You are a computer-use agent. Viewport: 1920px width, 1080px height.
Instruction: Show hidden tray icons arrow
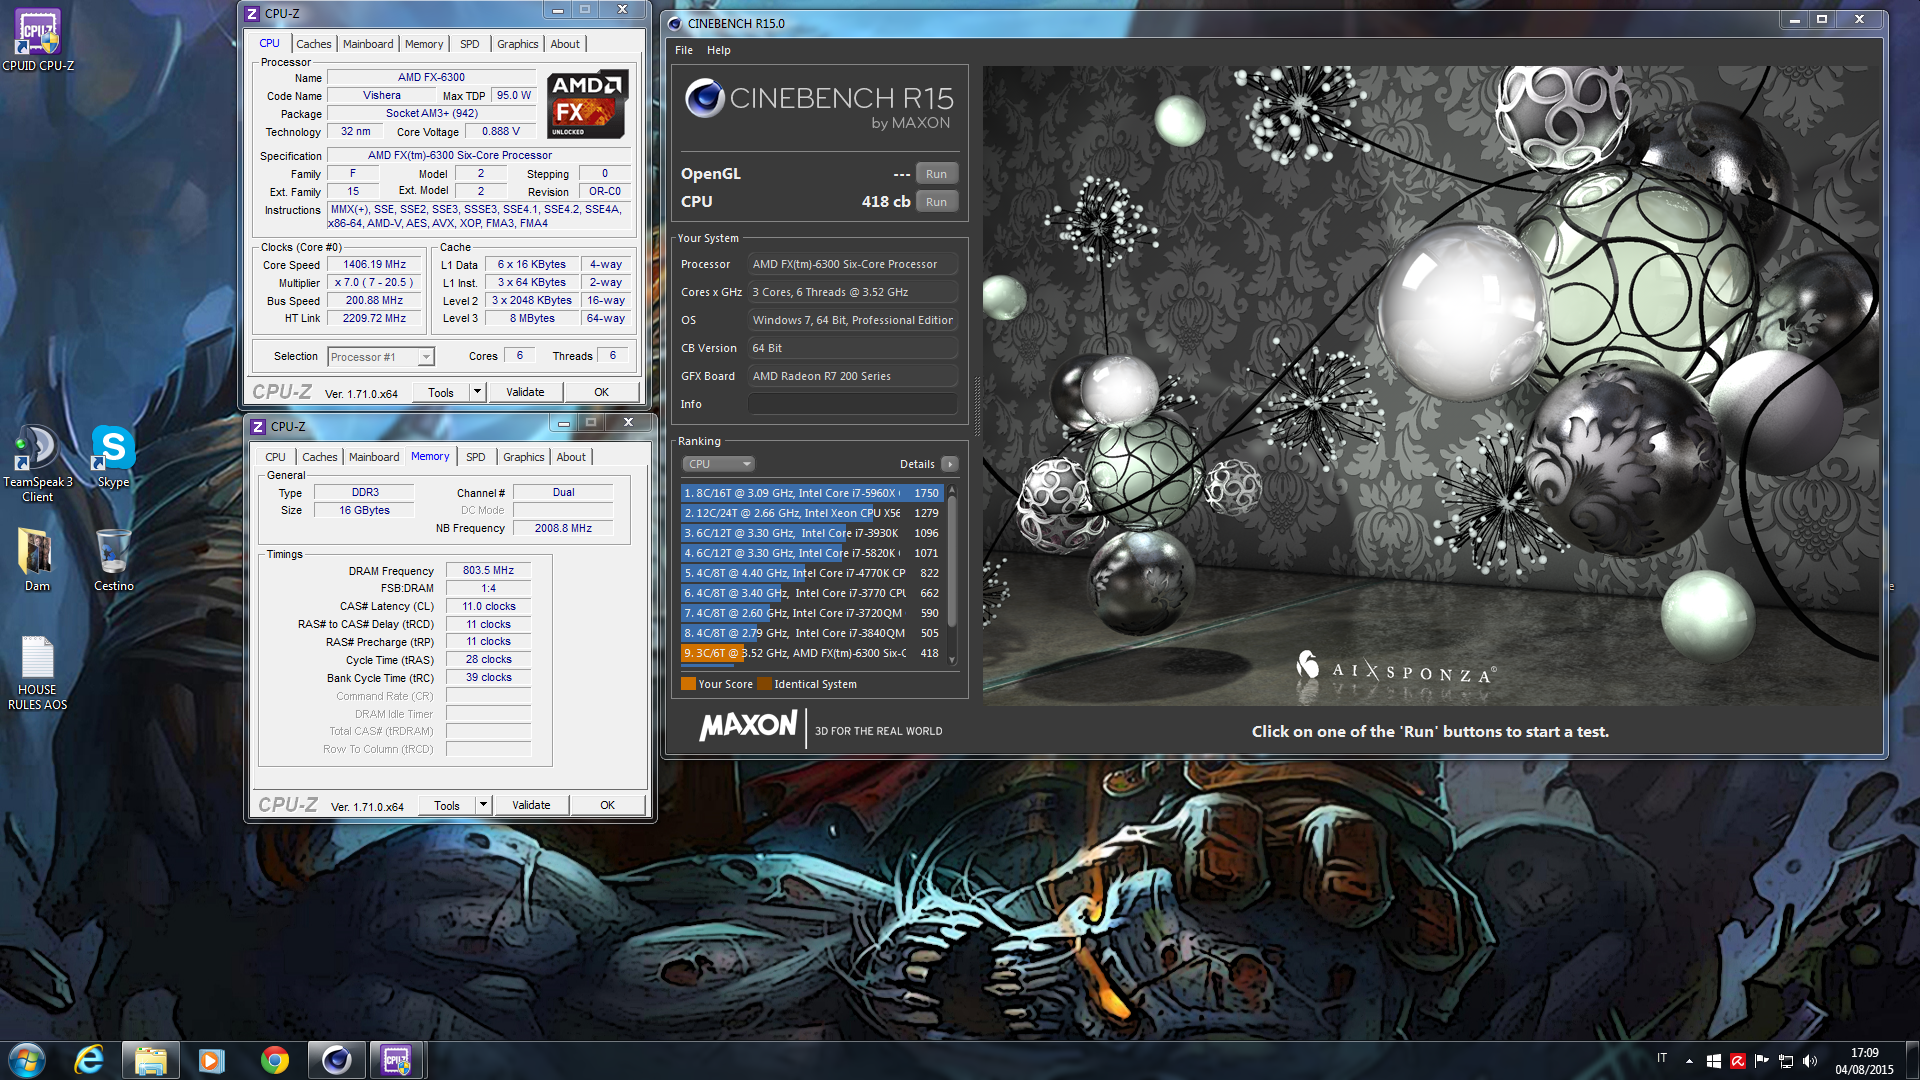pyautogui.click(x=1689, y=1061)
